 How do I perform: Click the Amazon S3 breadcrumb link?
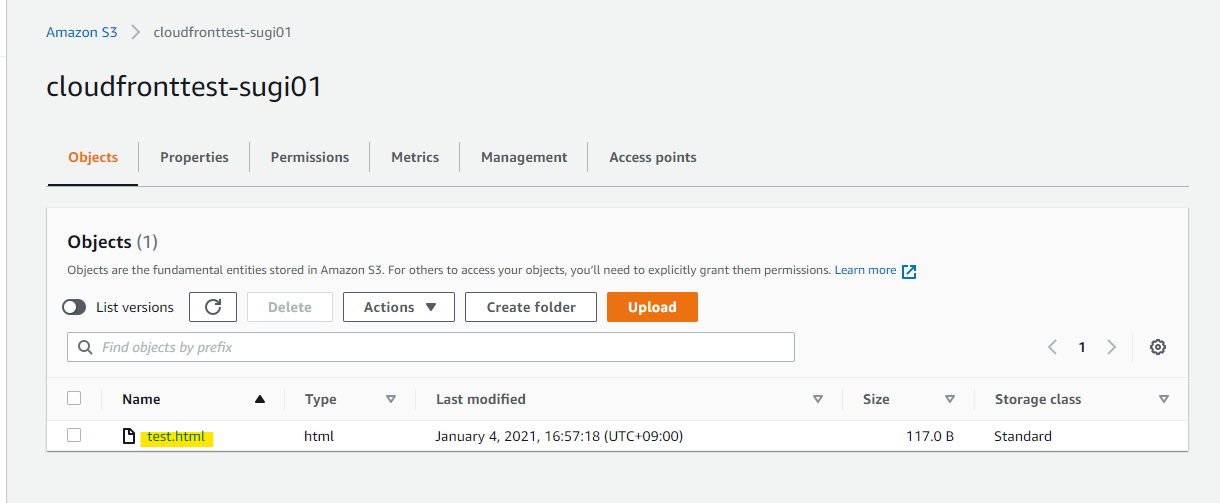click(82, 32)
